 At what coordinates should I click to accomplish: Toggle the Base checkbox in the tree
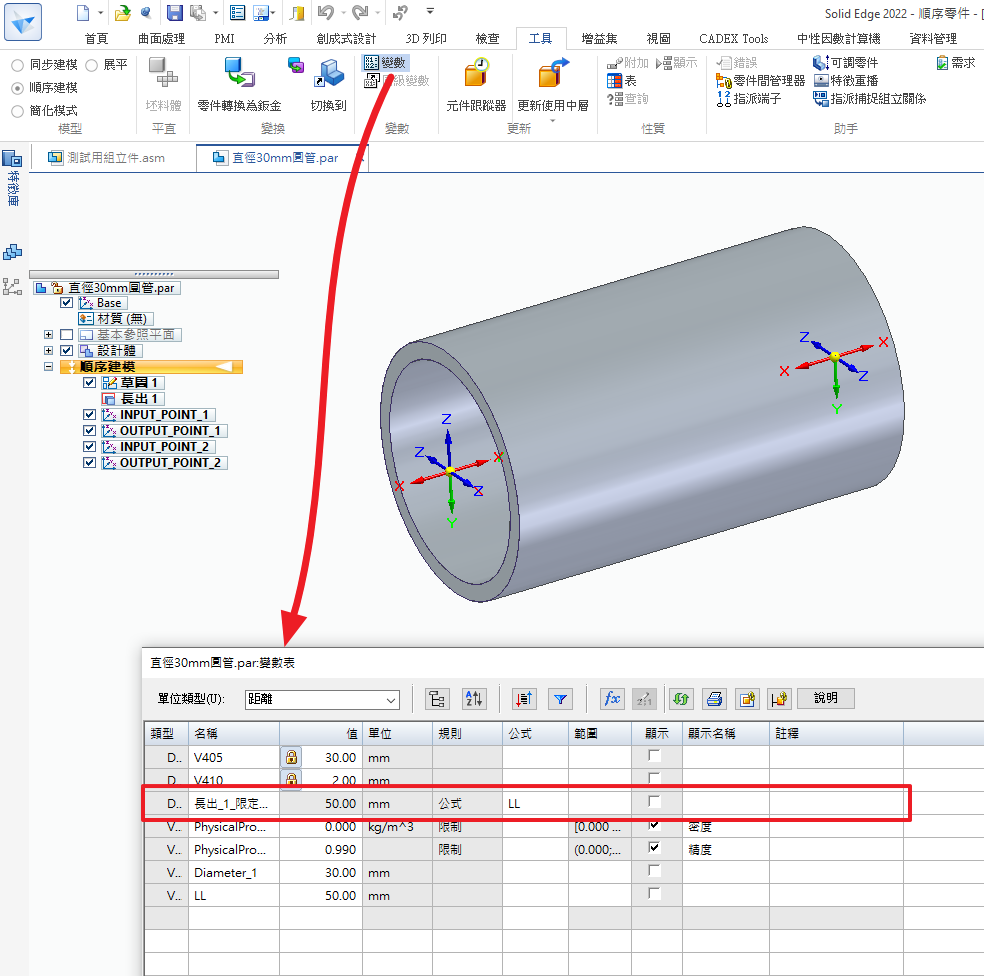tap(67, 303)
